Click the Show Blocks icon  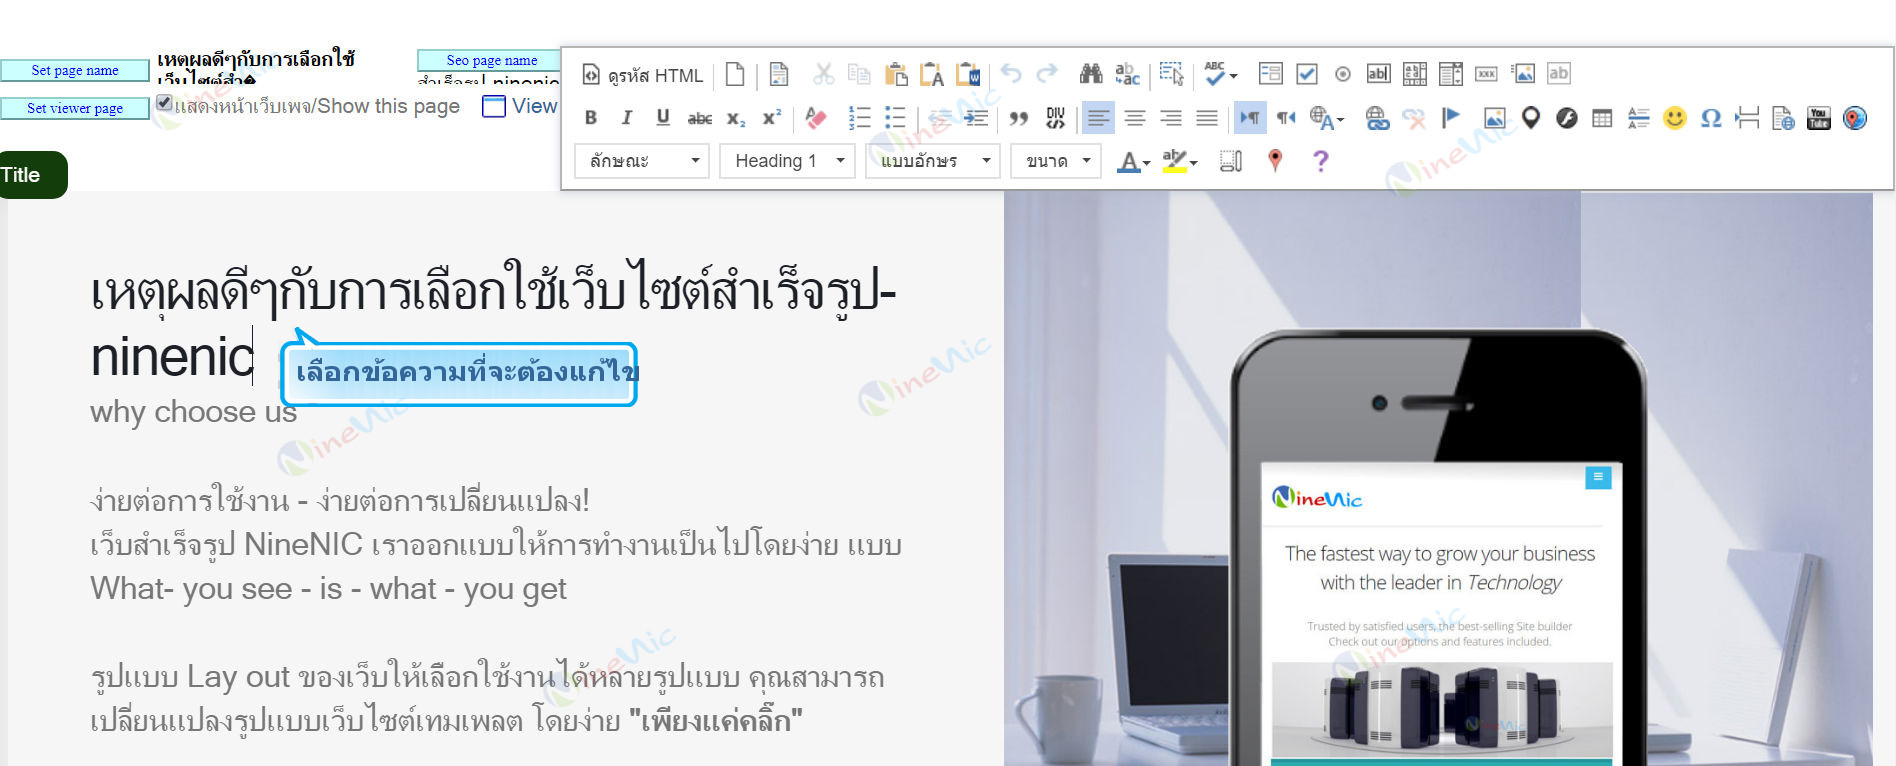[x=1231, y=161]
